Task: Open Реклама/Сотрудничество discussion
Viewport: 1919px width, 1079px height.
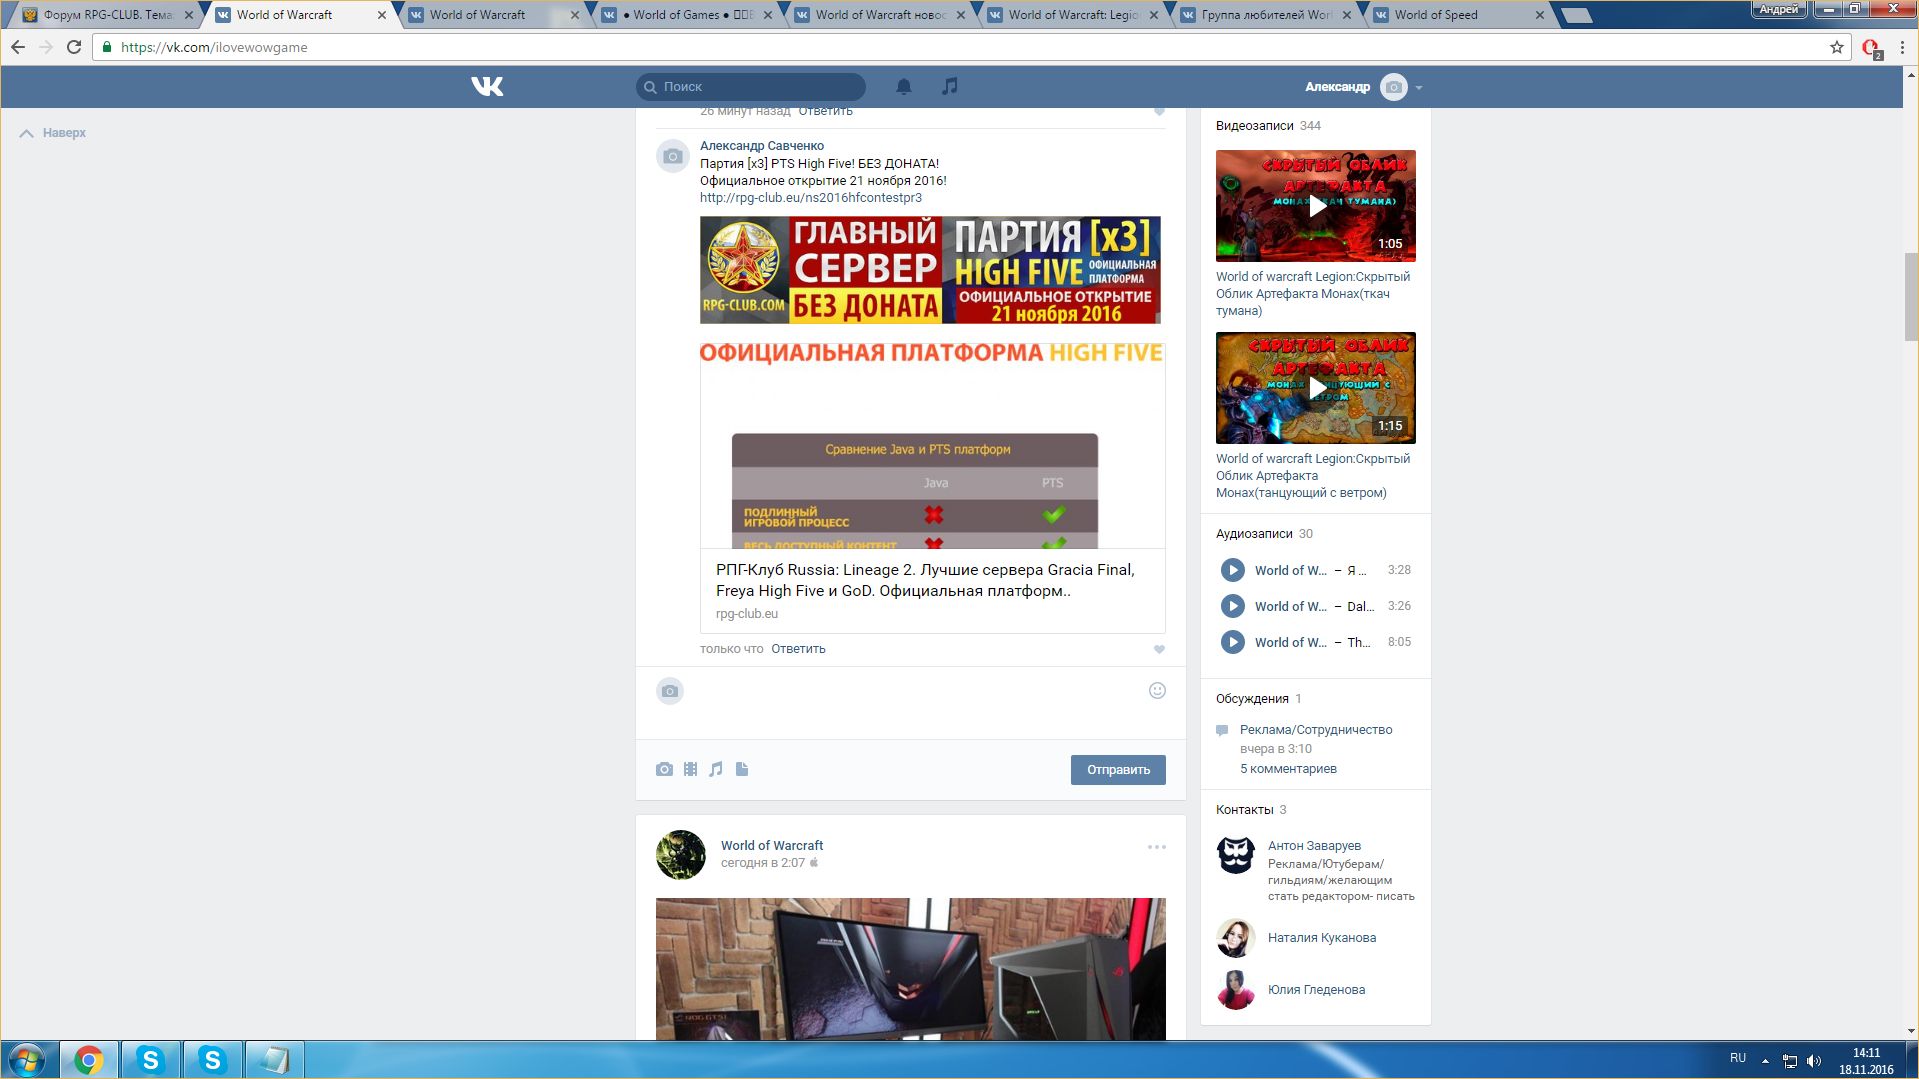Action: (1316, 730)
